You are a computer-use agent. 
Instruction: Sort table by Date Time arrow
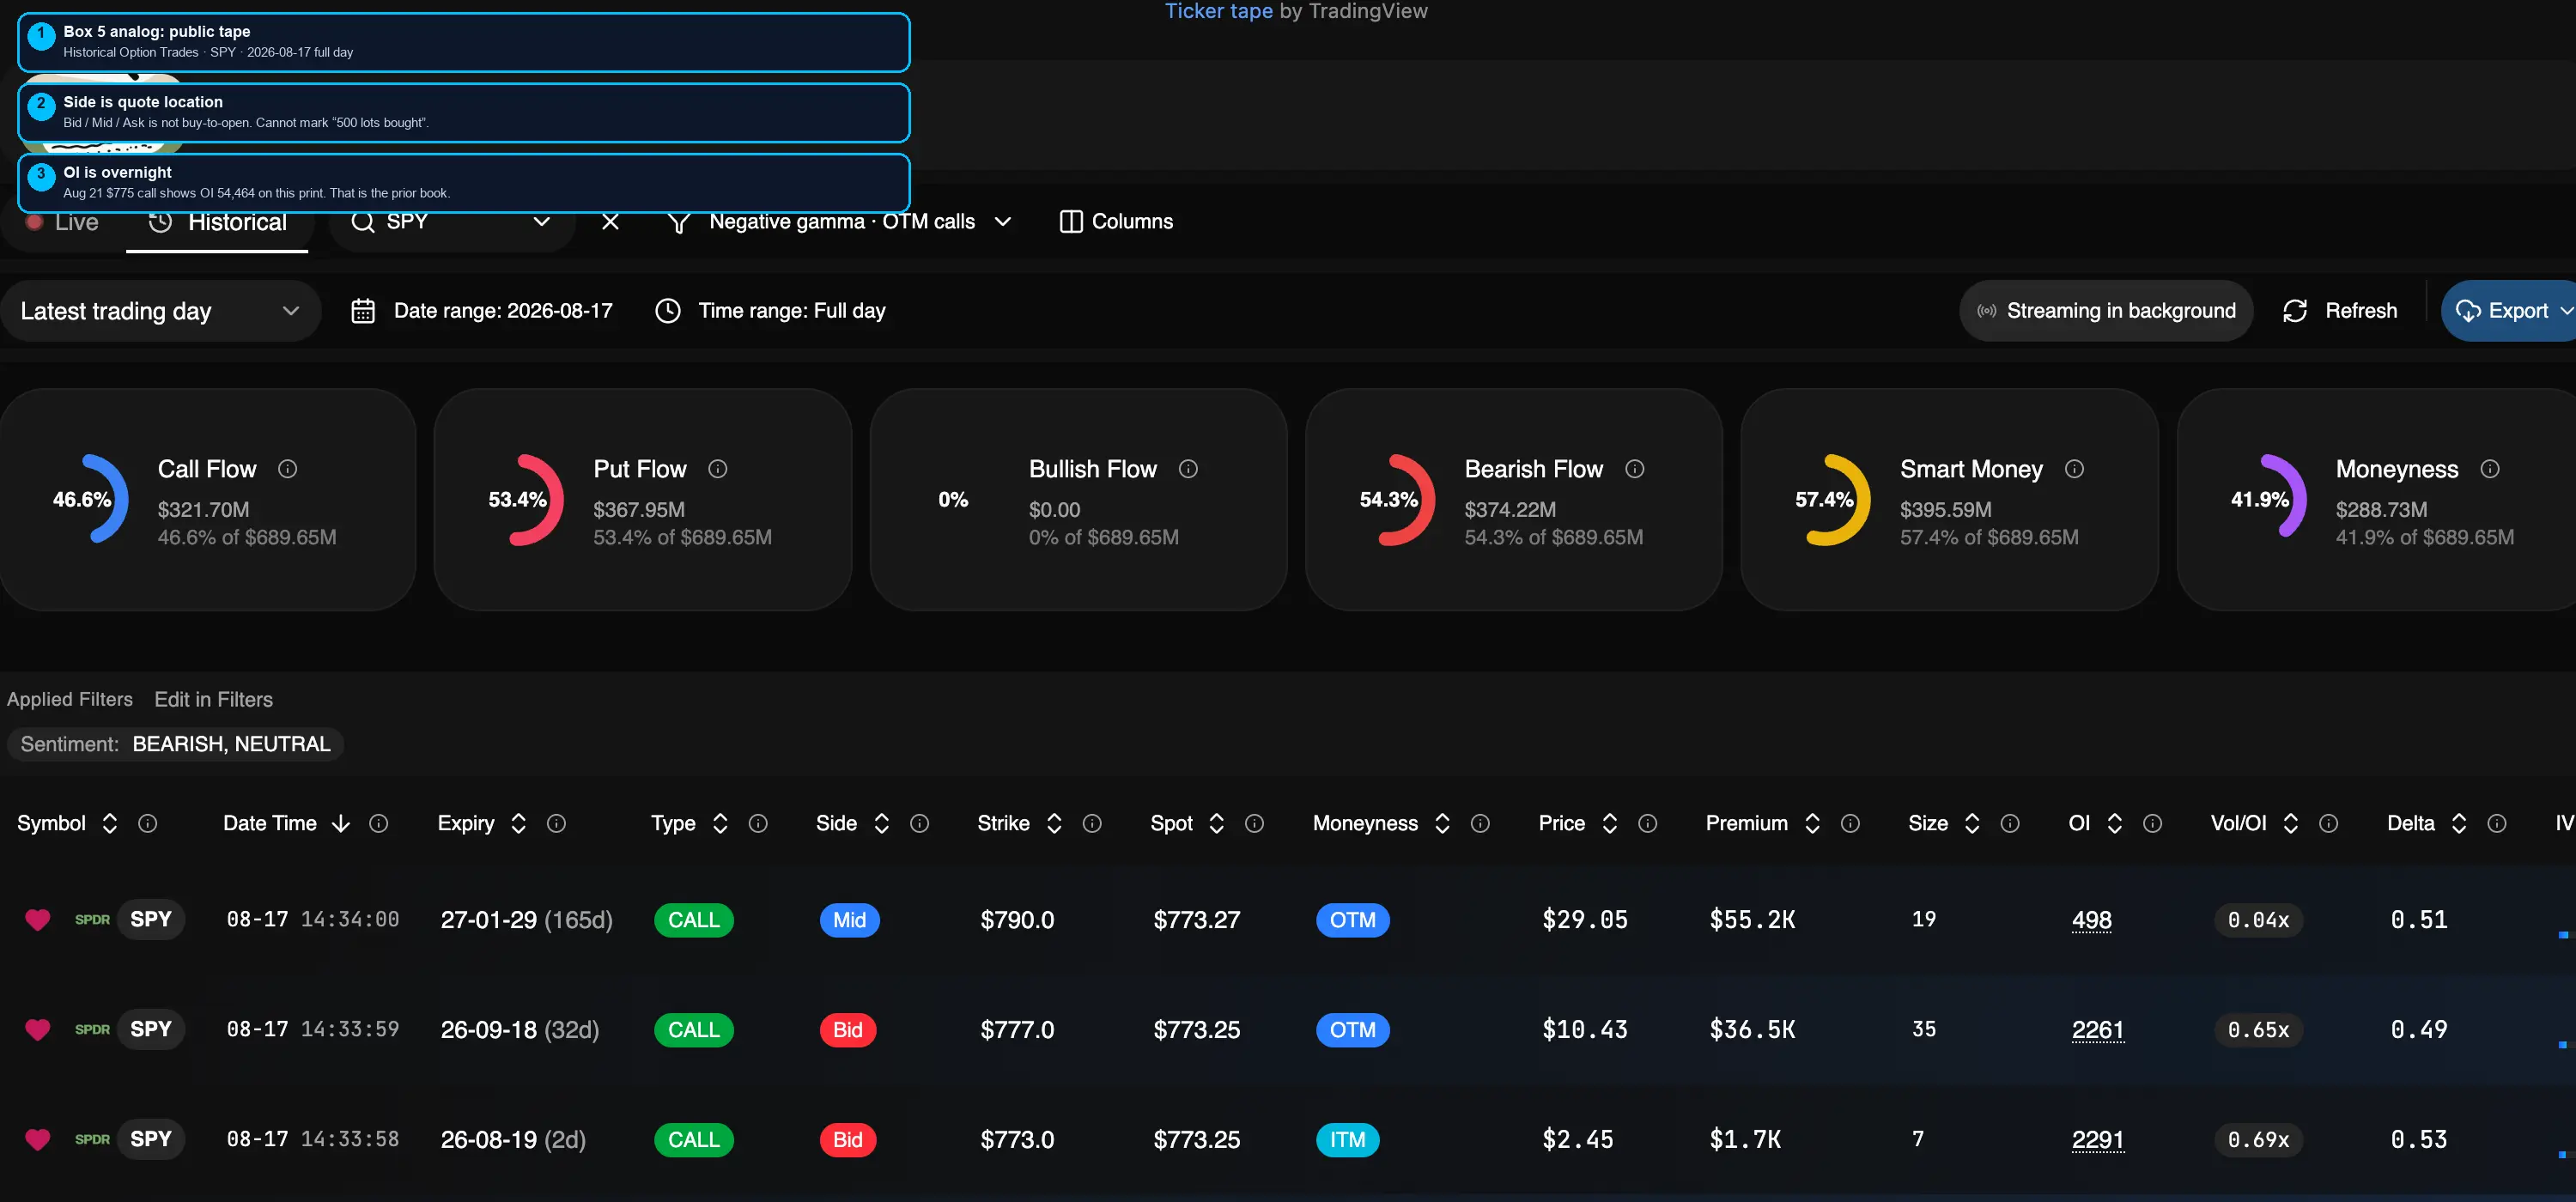coord(341,823)
